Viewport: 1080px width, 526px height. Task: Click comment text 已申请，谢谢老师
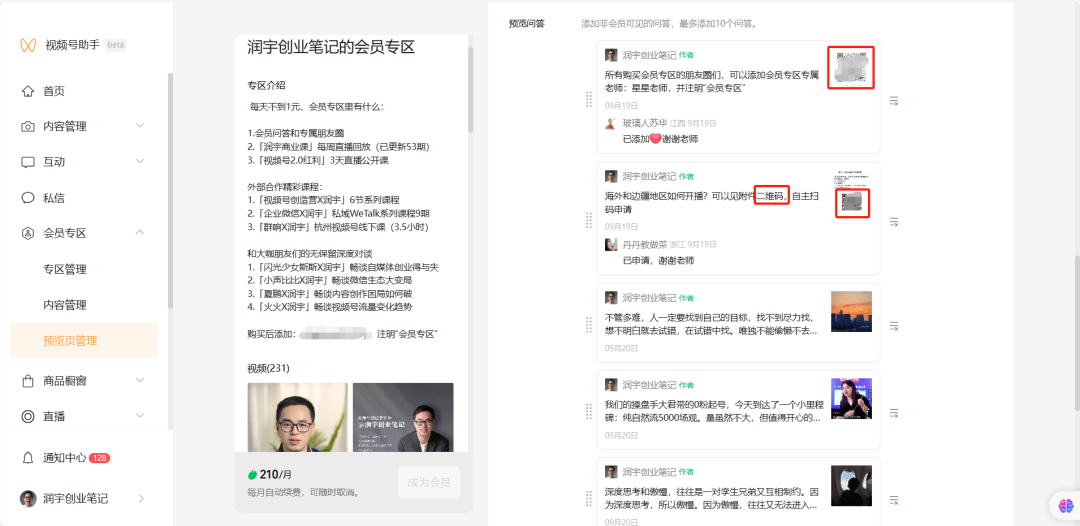658,260
